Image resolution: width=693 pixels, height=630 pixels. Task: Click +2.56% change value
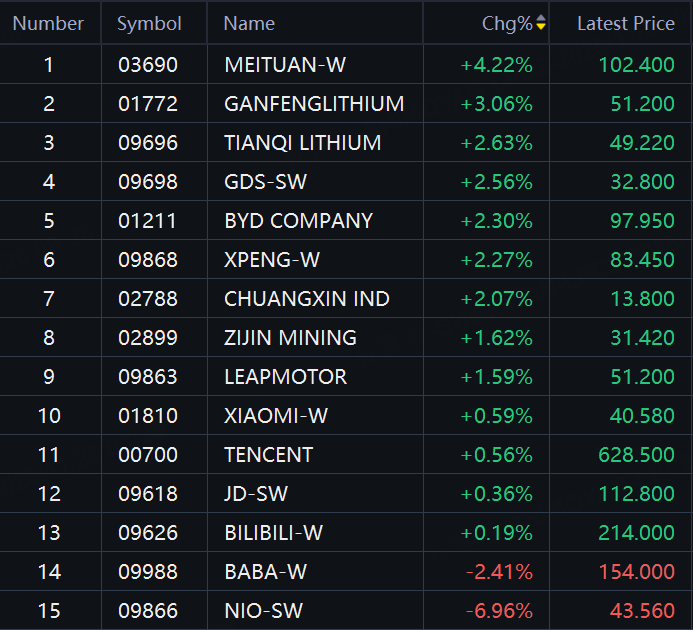pyautogui.click(x=496, y=182)
